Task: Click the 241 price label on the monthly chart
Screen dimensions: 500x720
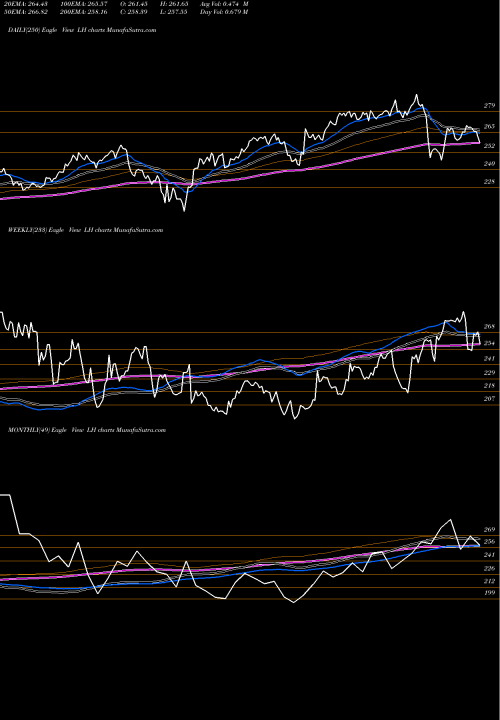Action: coord(489,555)
